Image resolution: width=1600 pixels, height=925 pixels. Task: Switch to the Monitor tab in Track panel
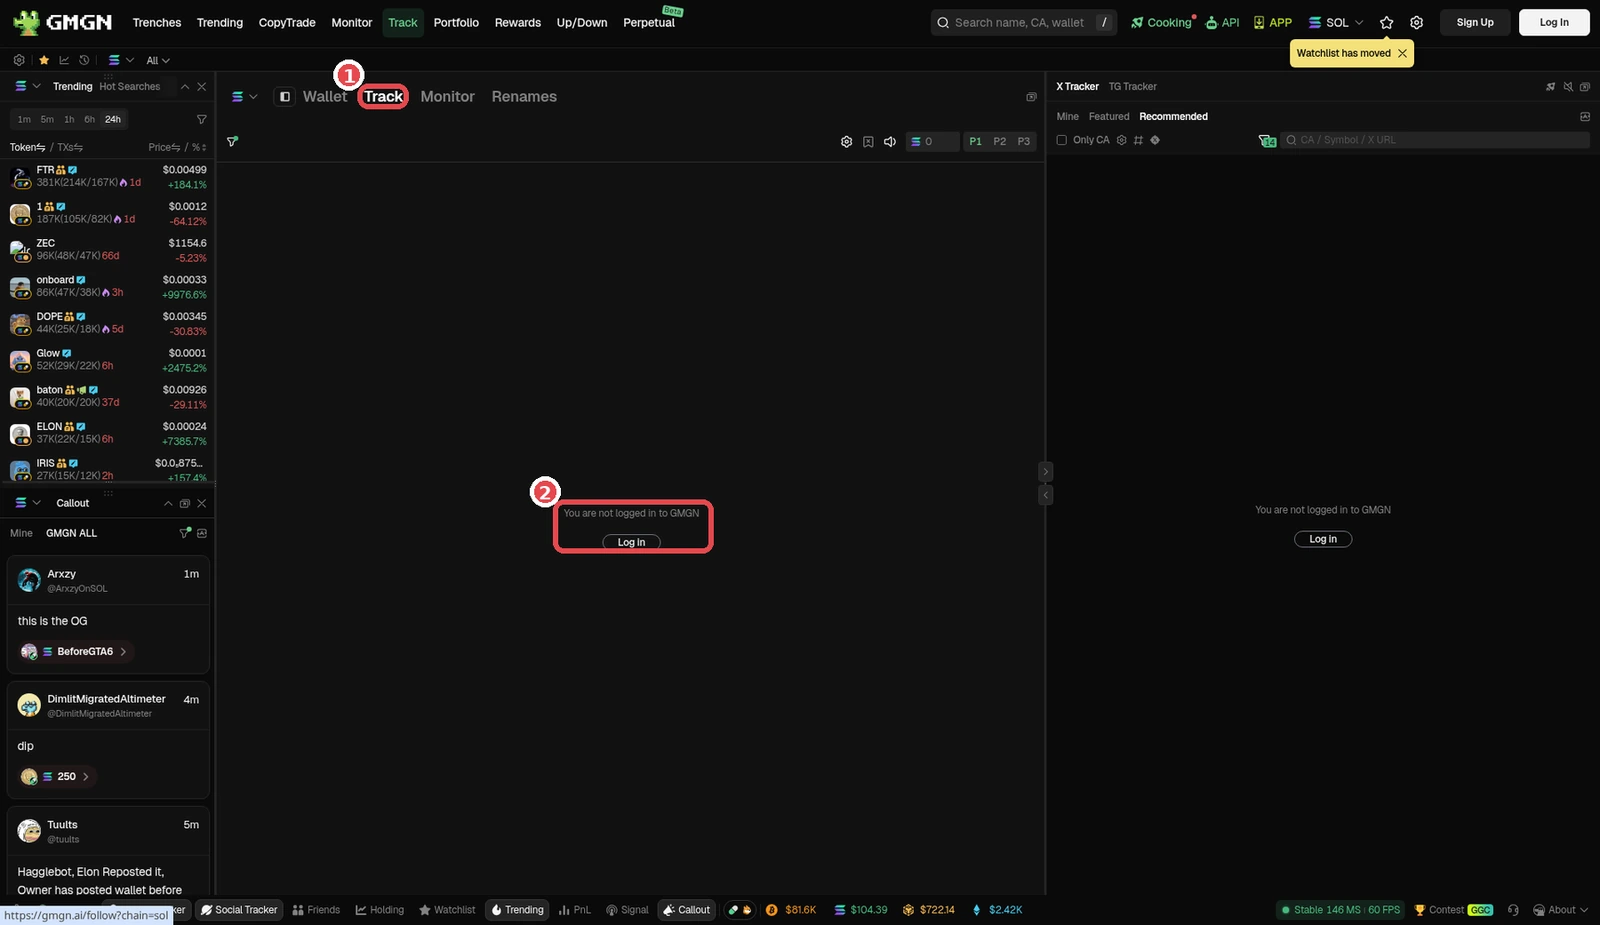click(x=447, y=97)
